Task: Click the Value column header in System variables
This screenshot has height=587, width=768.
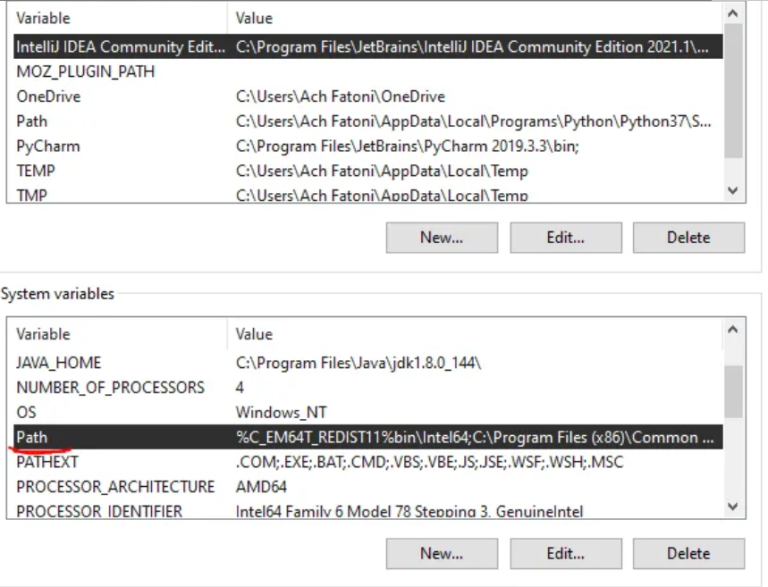Action: pyautogui.click(x=253, y=334)
